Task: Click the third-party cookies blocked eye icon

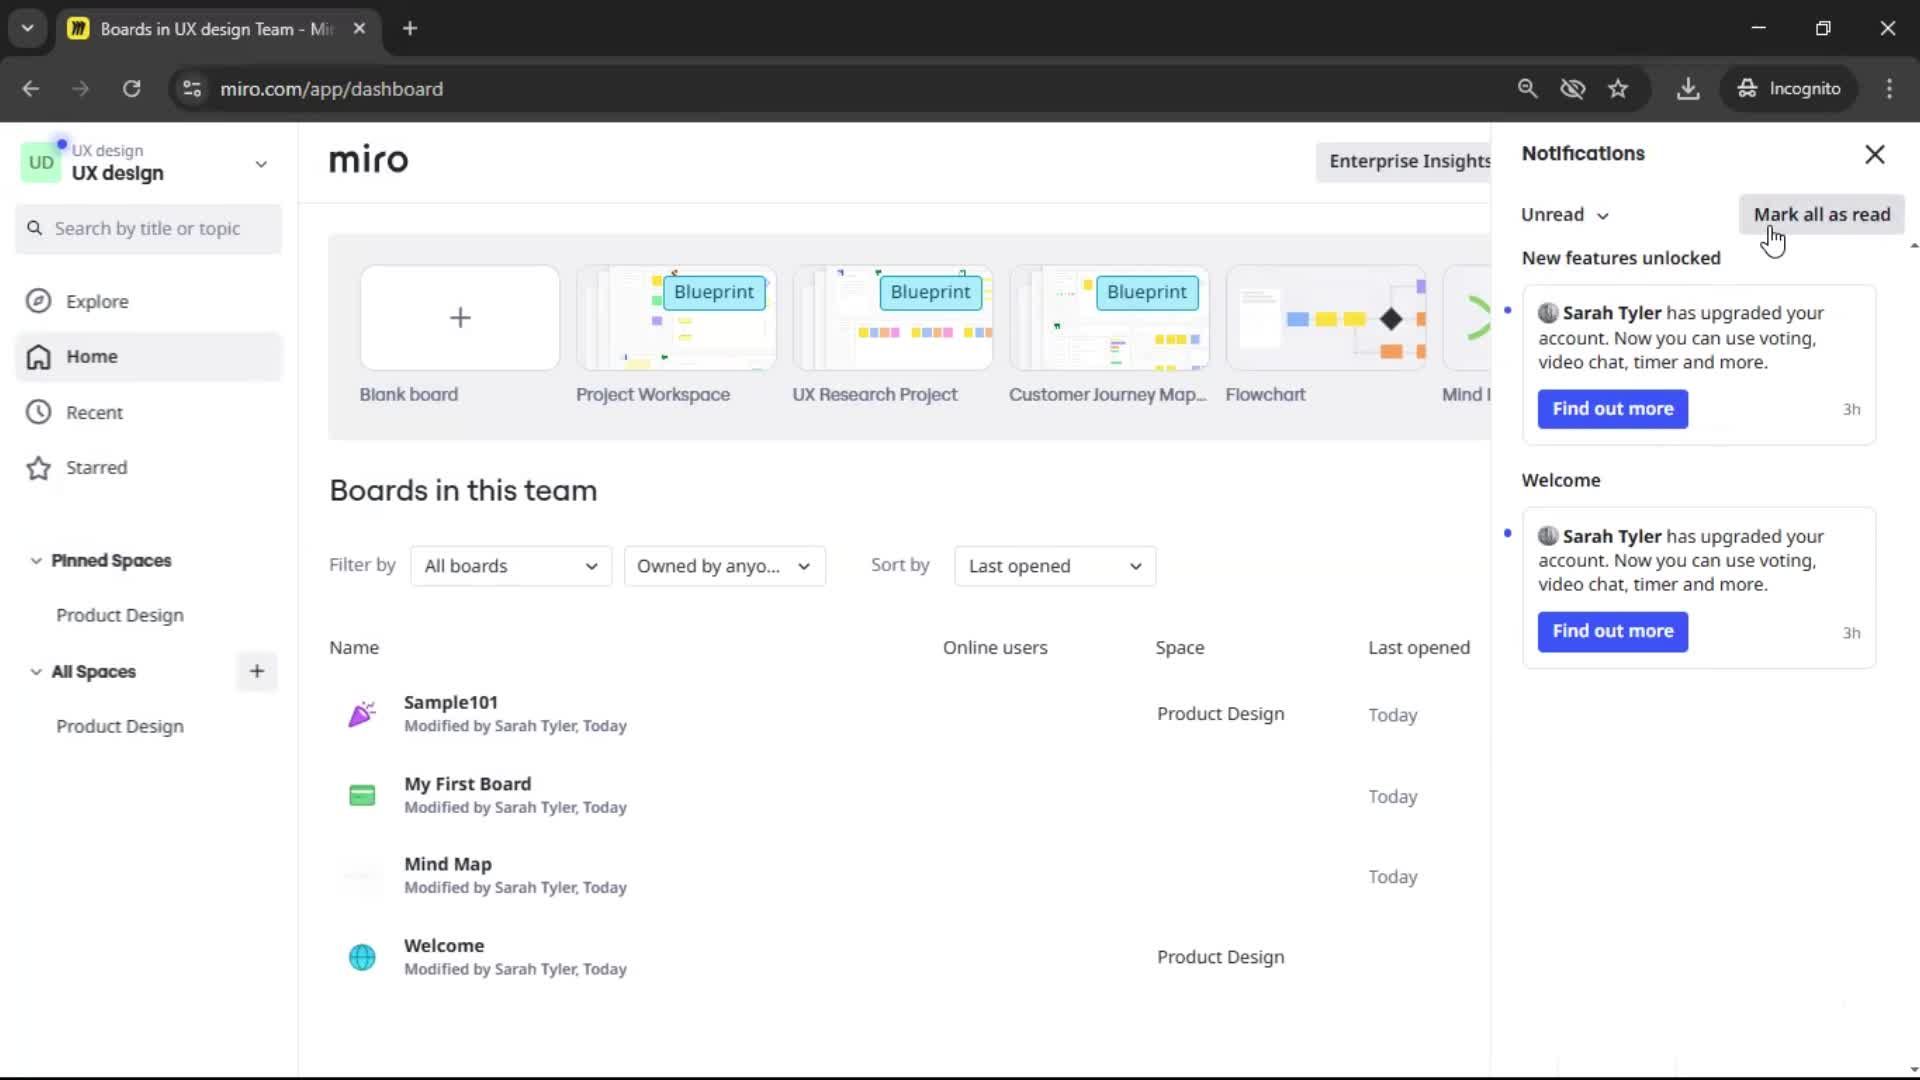Action: click(1573, 88)
